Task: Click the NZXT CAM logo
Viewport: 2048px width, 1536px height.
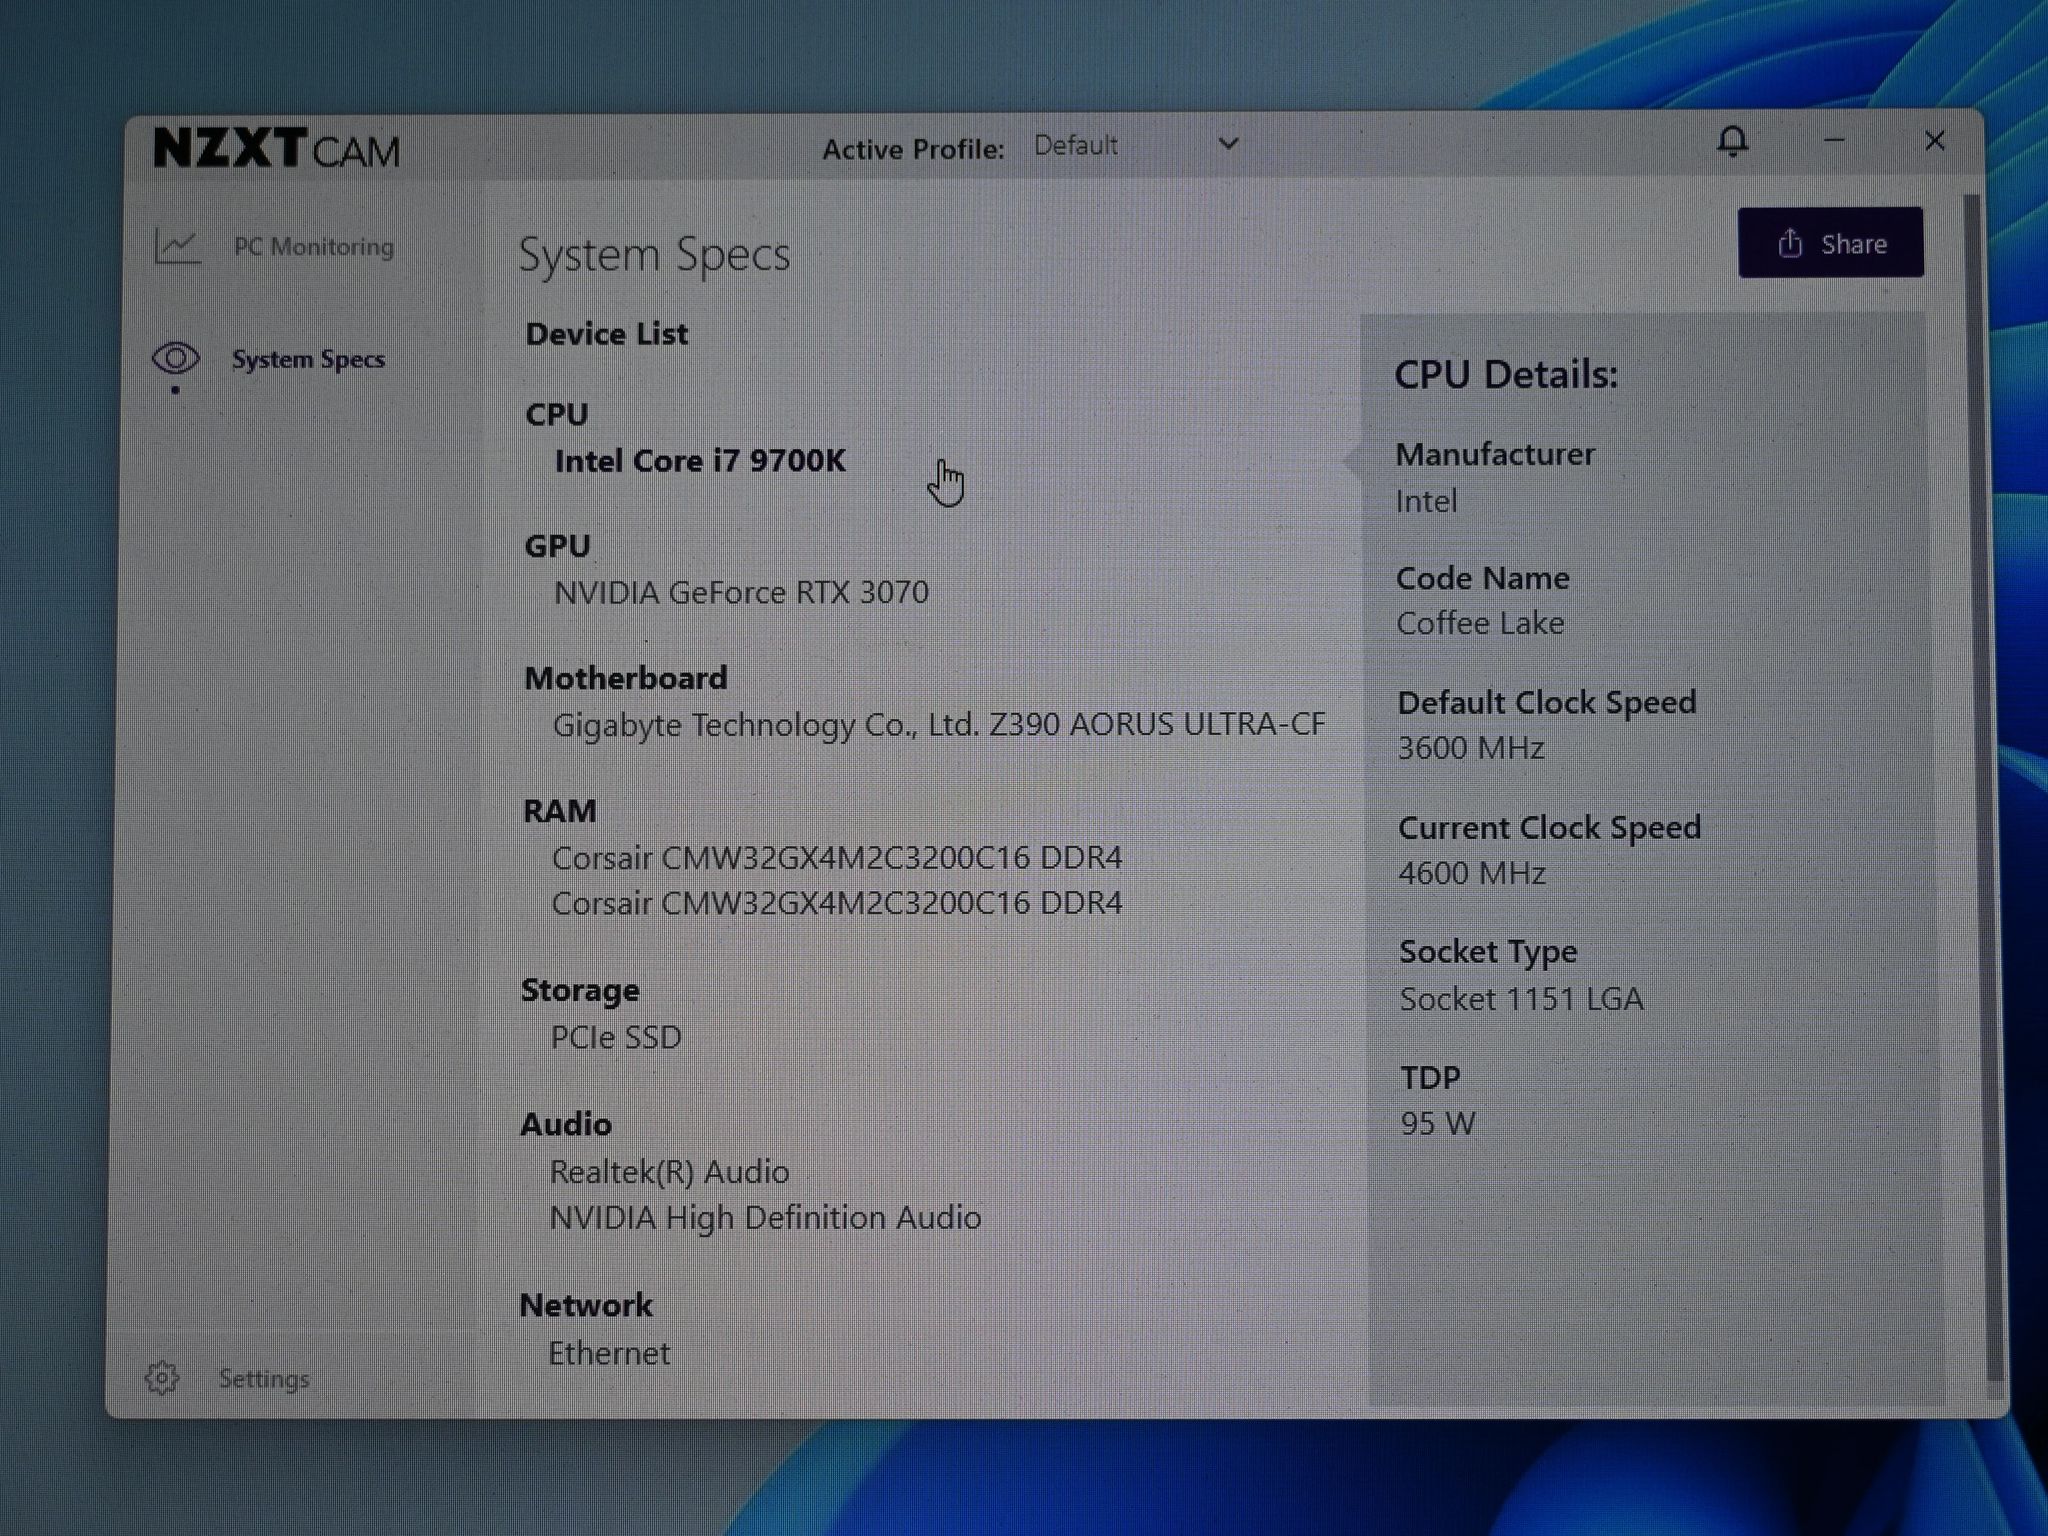Action: pyautogui.click(x=276, y=149)
